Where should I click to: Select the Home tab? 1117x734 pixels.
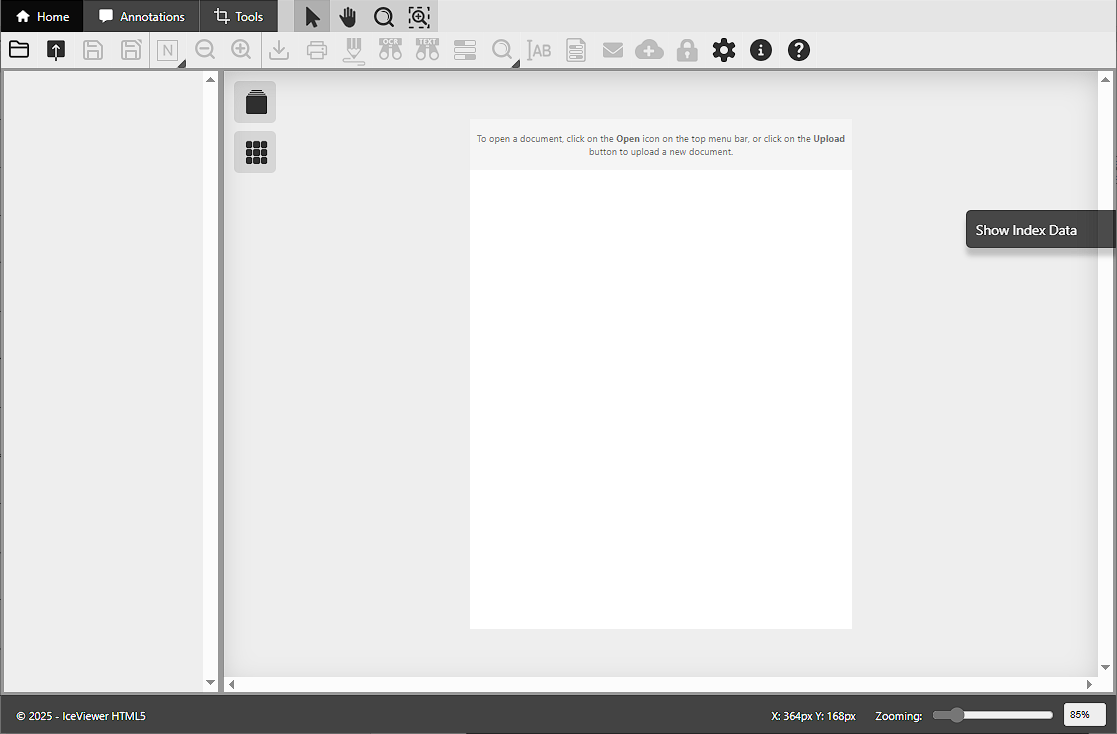click(43, 17)
